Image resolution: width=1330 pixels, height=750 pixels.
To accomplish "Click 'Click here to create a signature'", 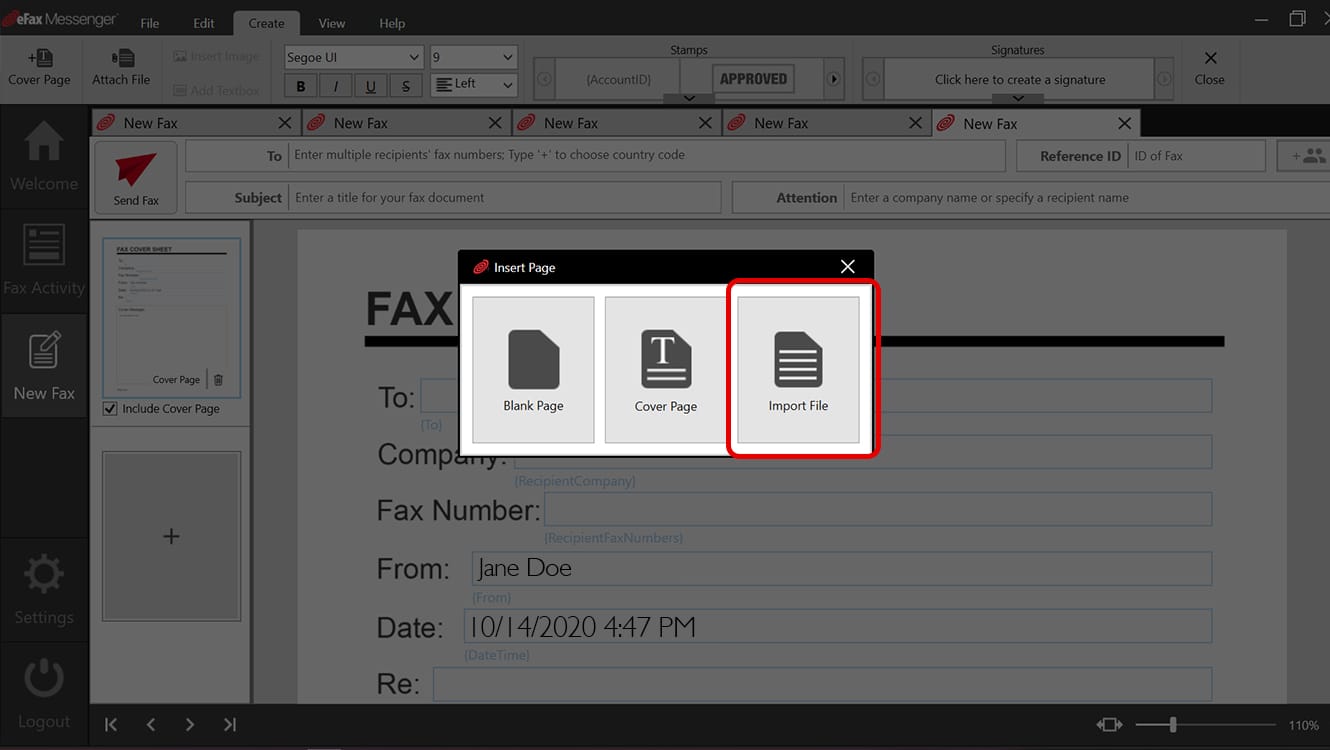I will point(1017,77).
